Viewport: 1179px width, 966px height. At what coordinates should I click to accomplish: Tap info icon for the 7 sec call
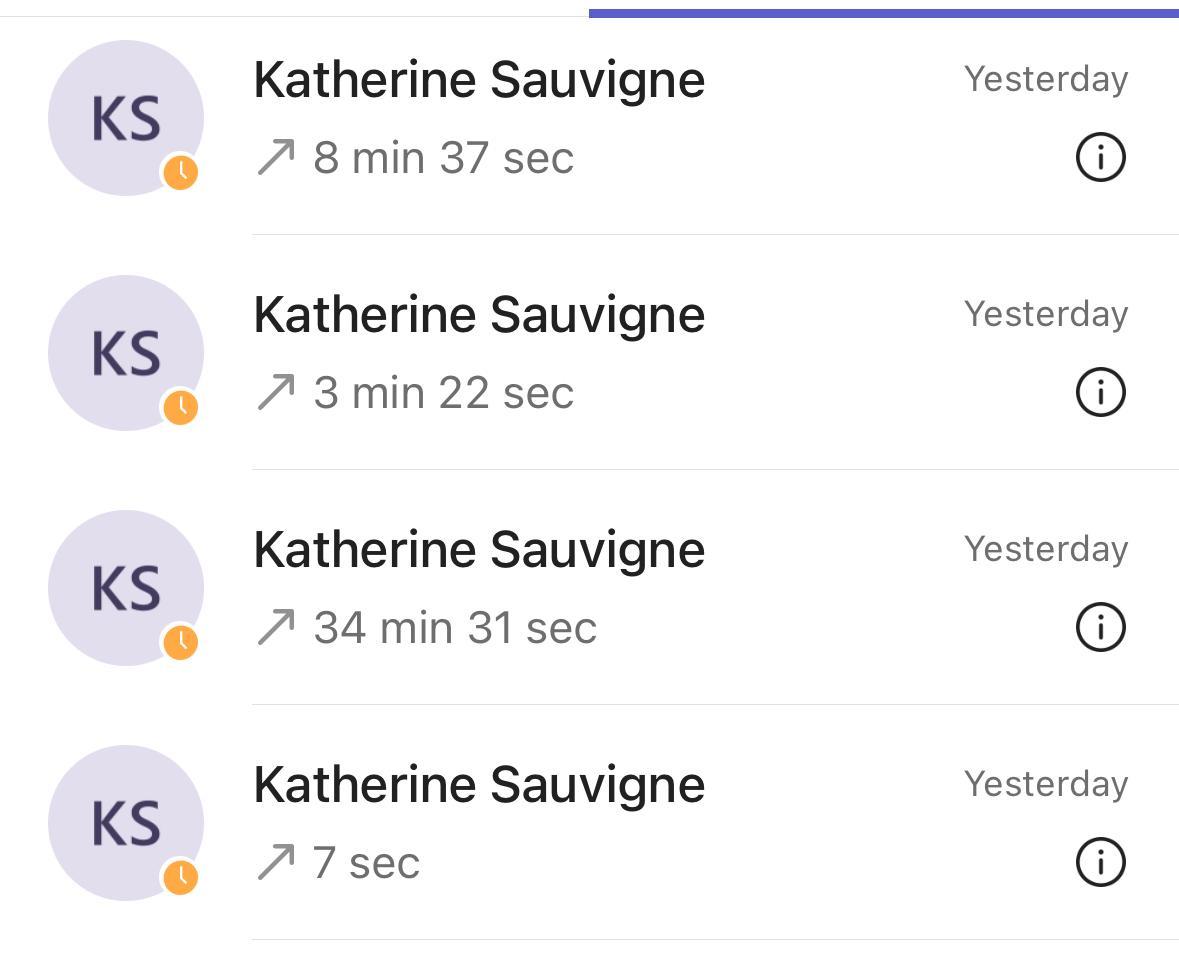coord(1100,862)
